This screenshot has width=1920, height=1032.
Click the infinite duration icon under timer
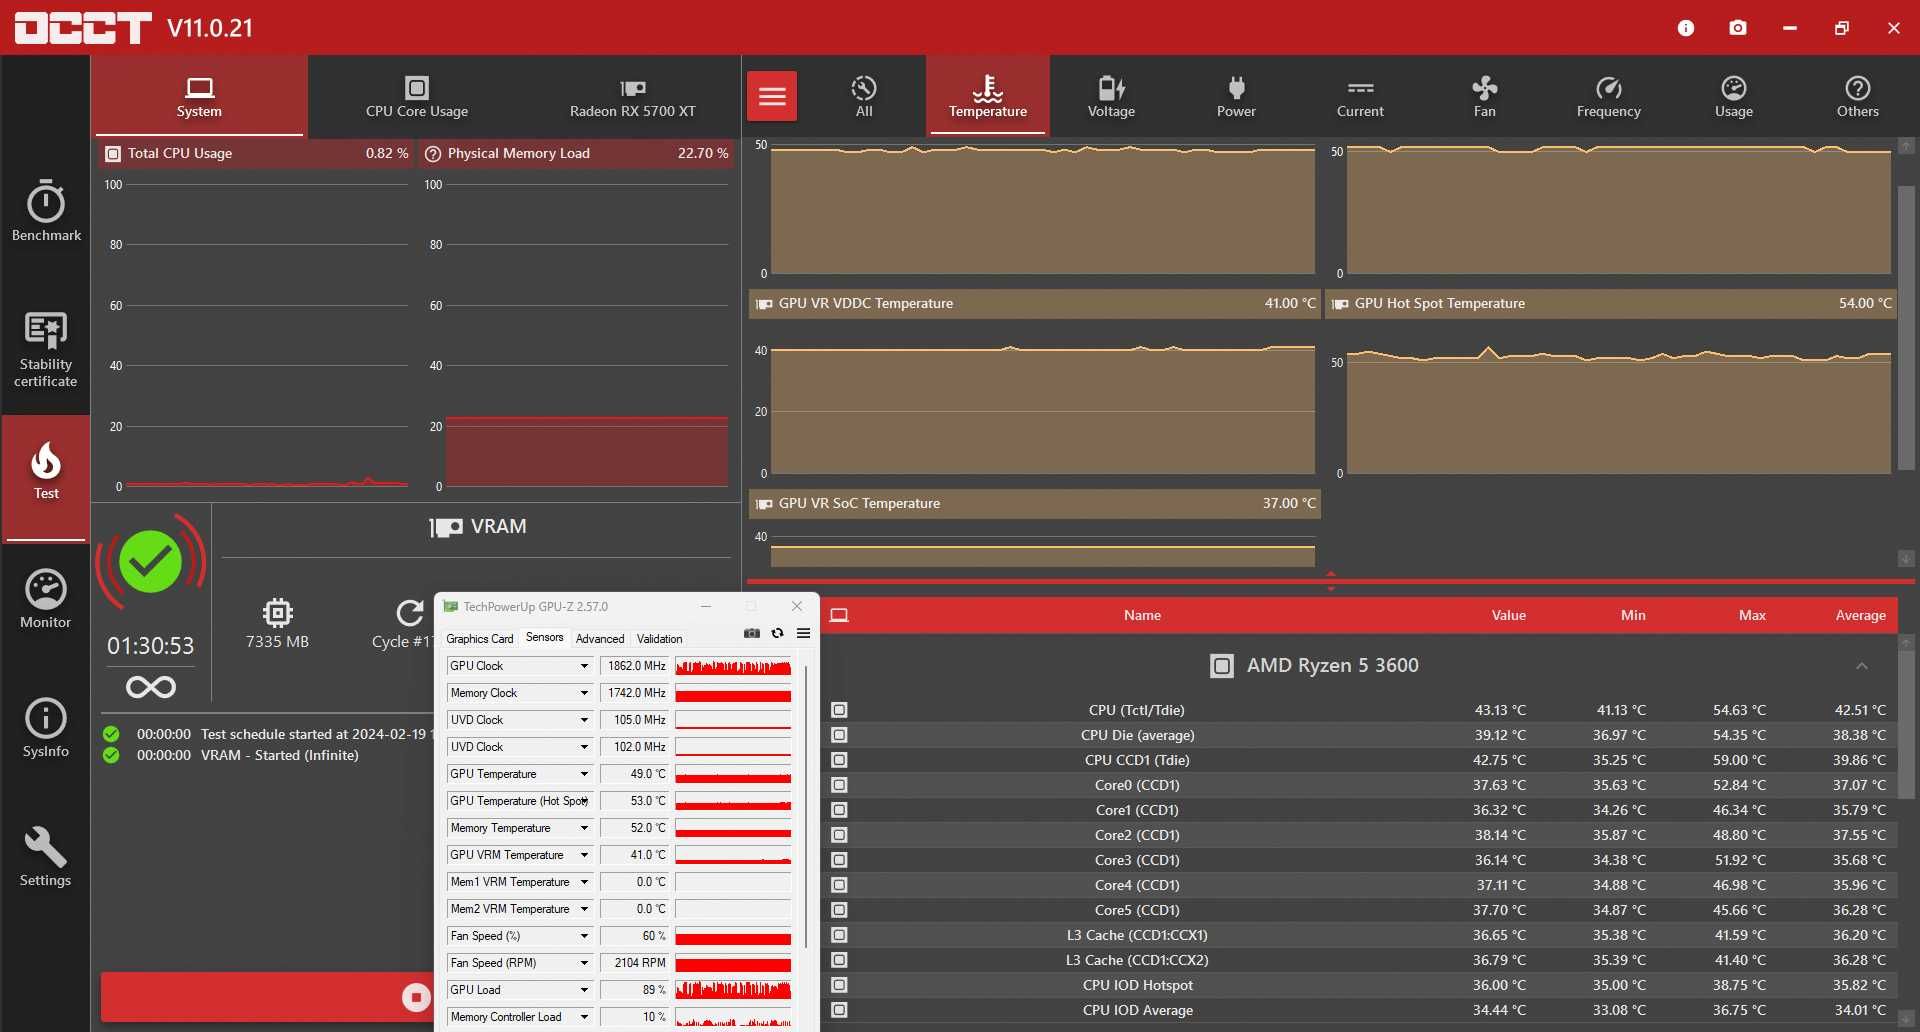151,687
